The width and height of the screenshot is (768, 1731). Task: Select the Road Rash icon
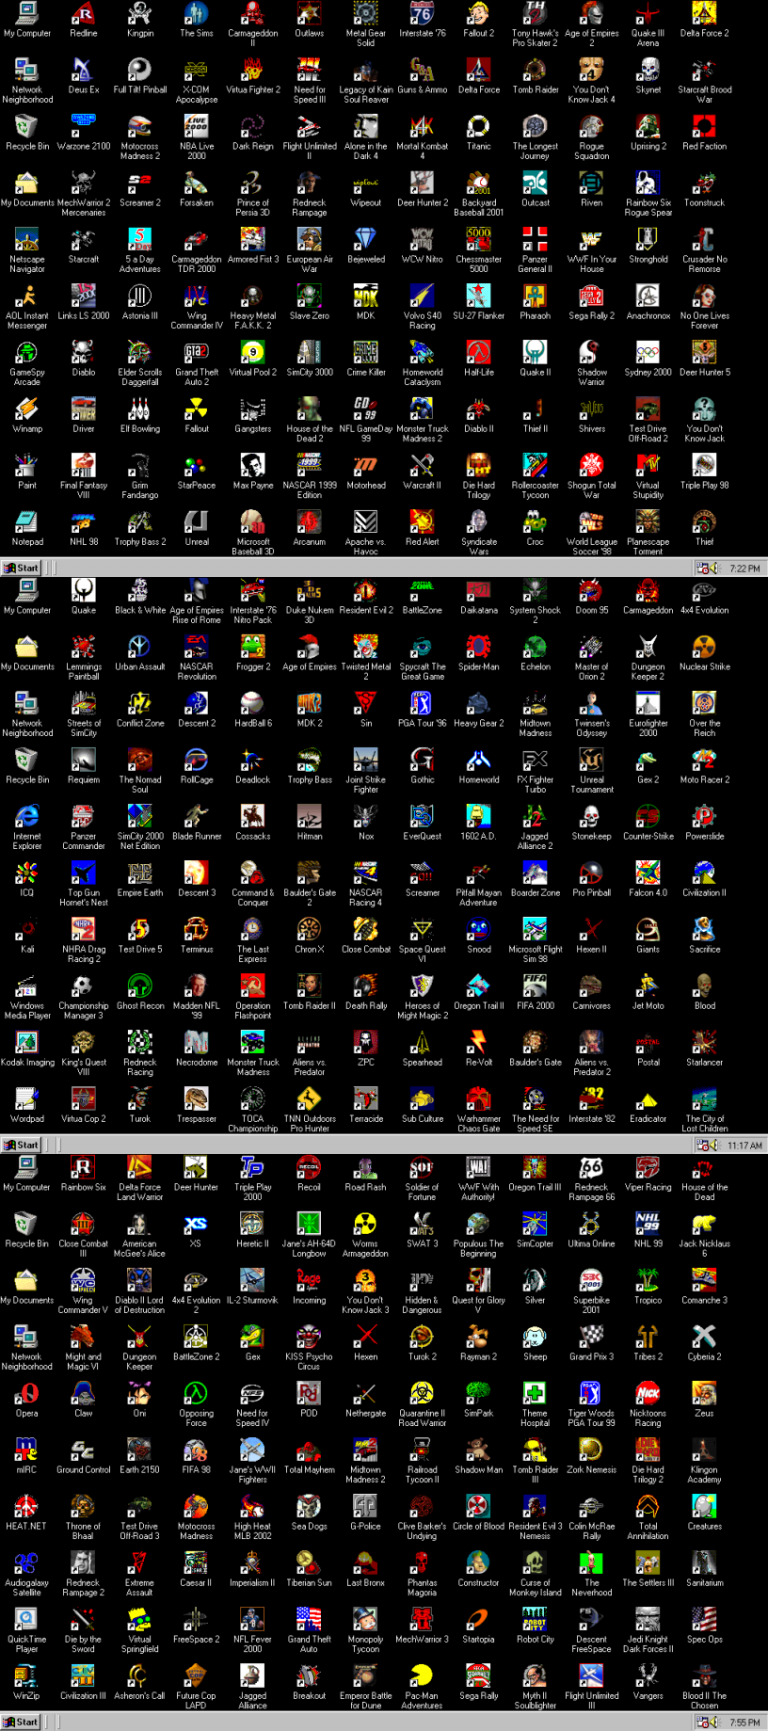[366, 1167]
